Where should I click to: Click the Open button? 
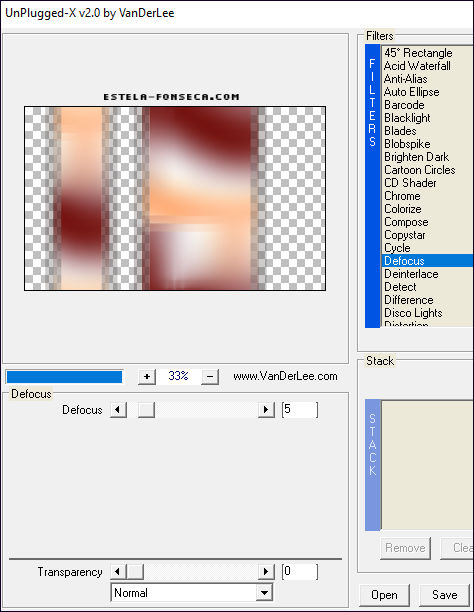(x=384, y=595)
